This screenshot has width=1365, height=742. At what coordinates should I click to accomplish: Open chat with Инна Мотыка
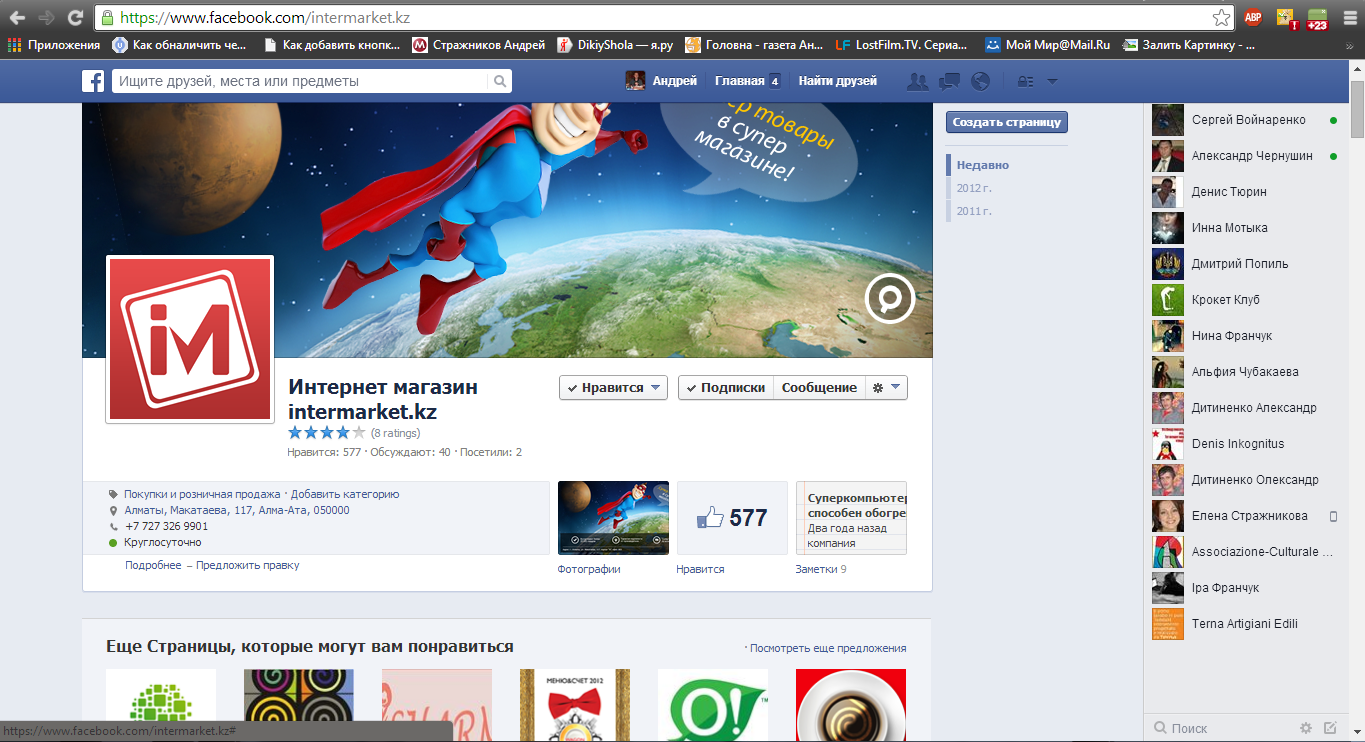click(x=1244, y=228)
